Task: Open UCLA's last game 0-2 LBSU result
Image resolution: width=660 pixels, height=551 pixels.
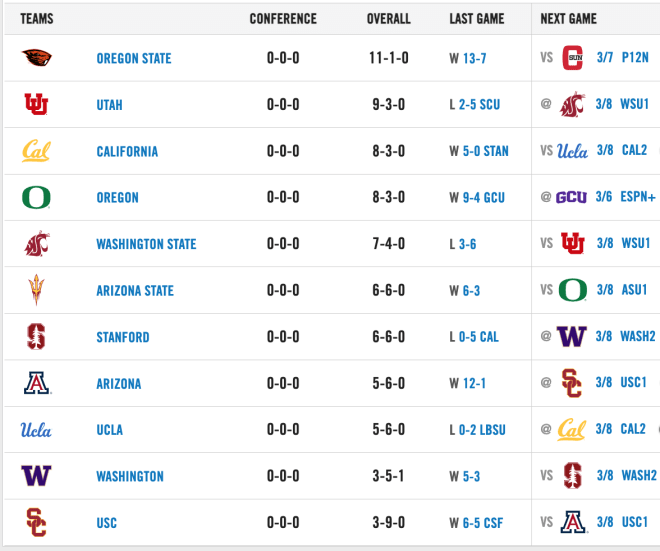Action: [482, 430]
